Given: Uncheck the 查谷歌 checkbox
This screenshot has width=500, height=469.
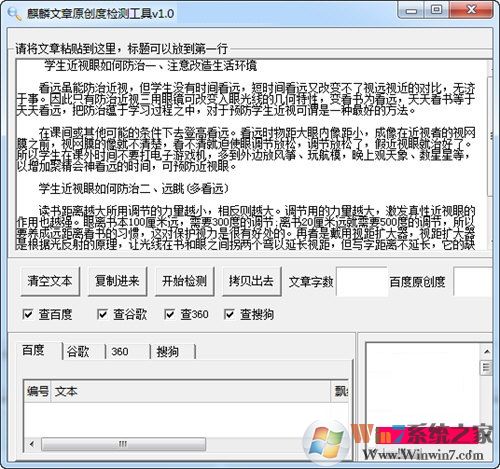Looking at the screenshot, I should (x=102, y=314).
